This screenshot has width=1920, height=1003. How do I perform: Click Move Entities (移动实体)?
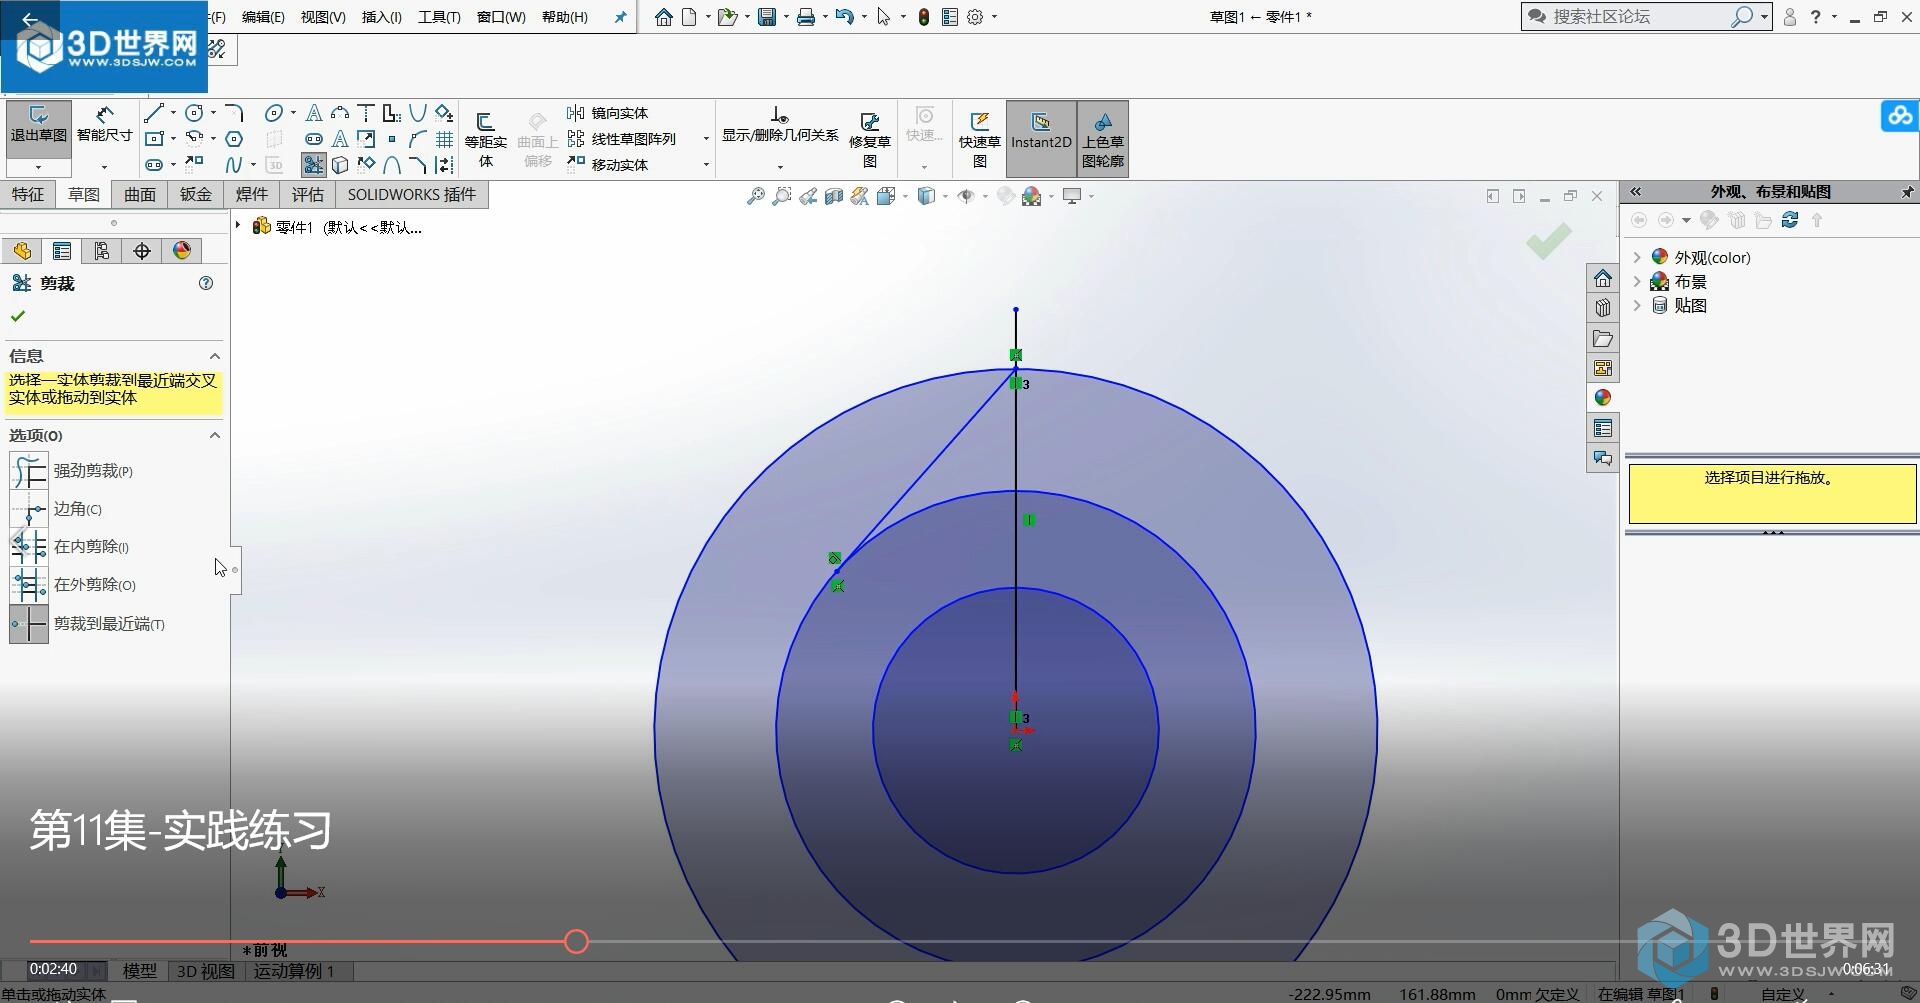pos(608,164)
